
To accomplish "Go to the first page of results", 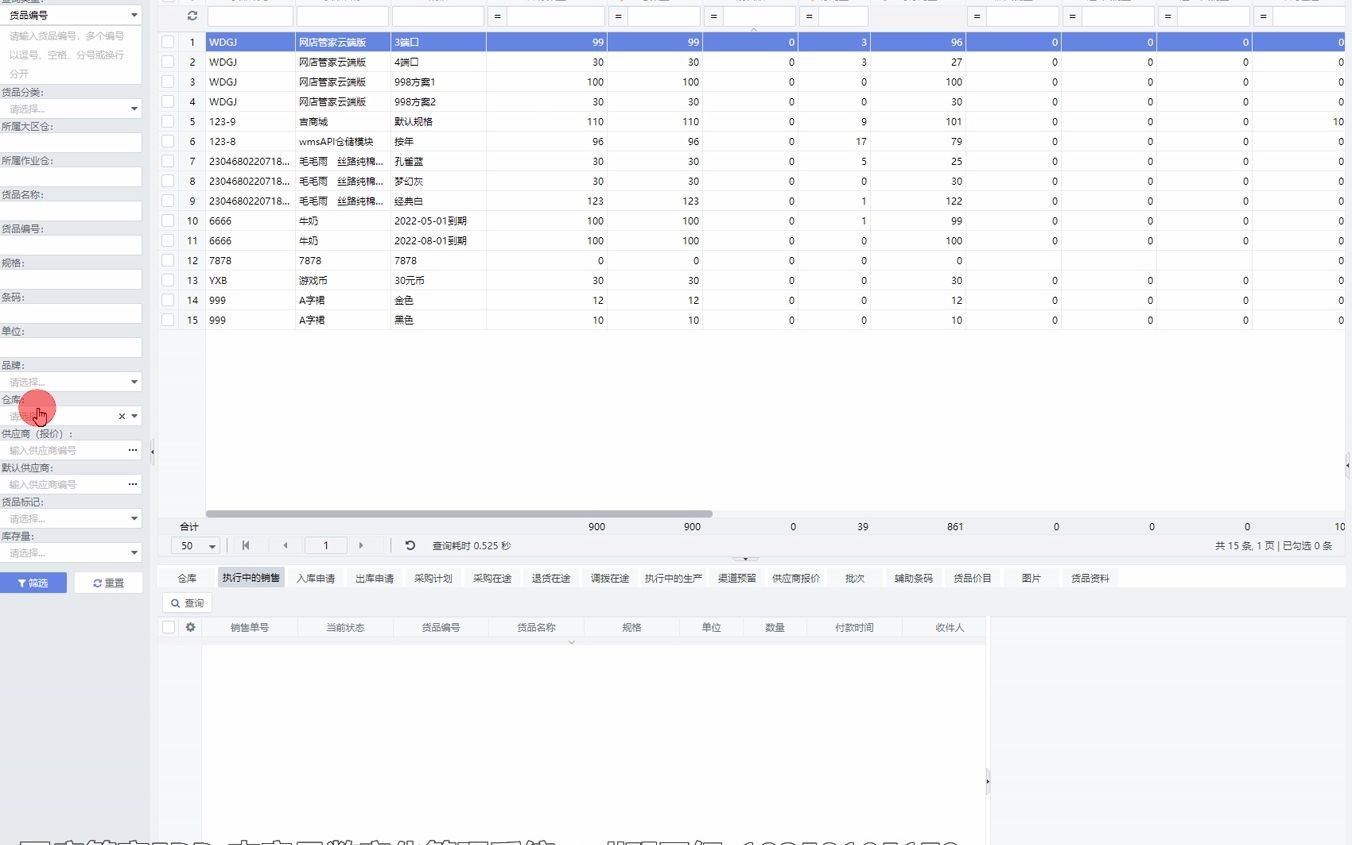I will pyautogui.click(x=246, y=545).
